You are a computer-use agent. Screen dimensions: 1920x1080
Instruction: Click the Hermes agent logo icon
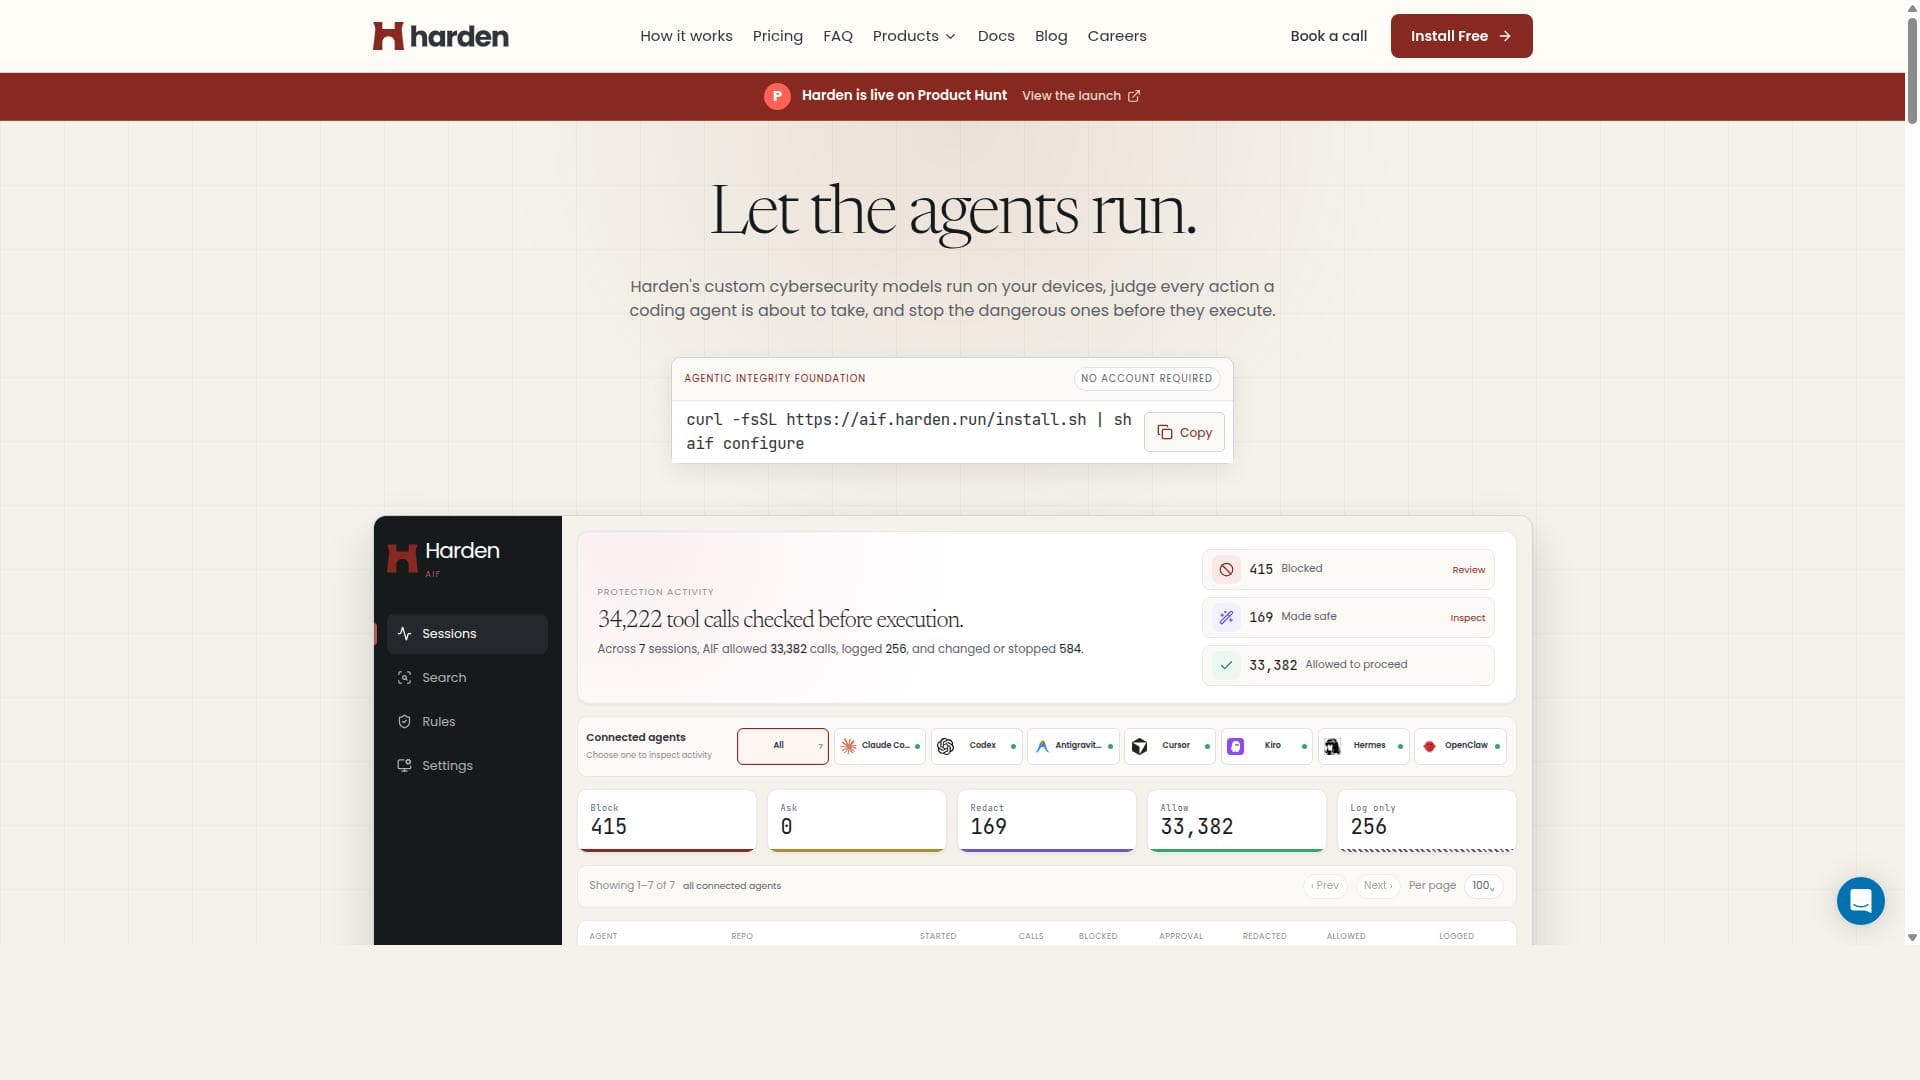[1332, 746]
